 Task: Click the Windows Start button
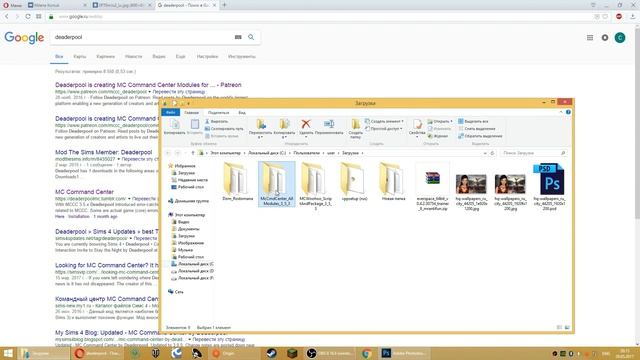8,353
